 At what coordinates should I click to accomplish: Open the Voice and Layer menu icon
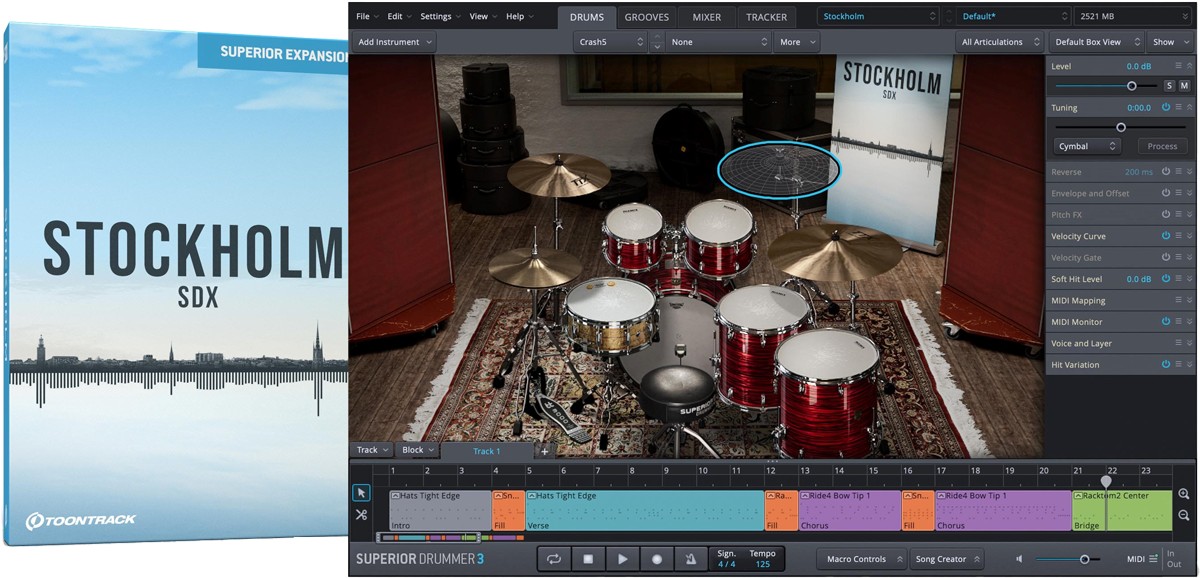[1179, 343]
